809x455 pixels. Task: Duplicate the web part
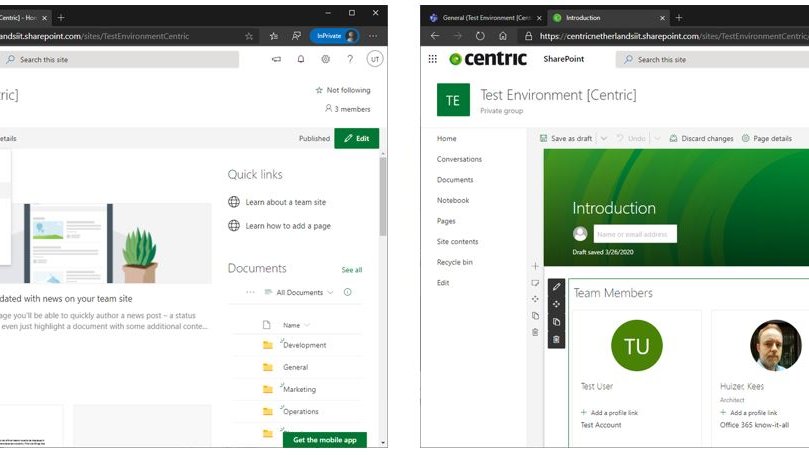[x=556, y=322]
